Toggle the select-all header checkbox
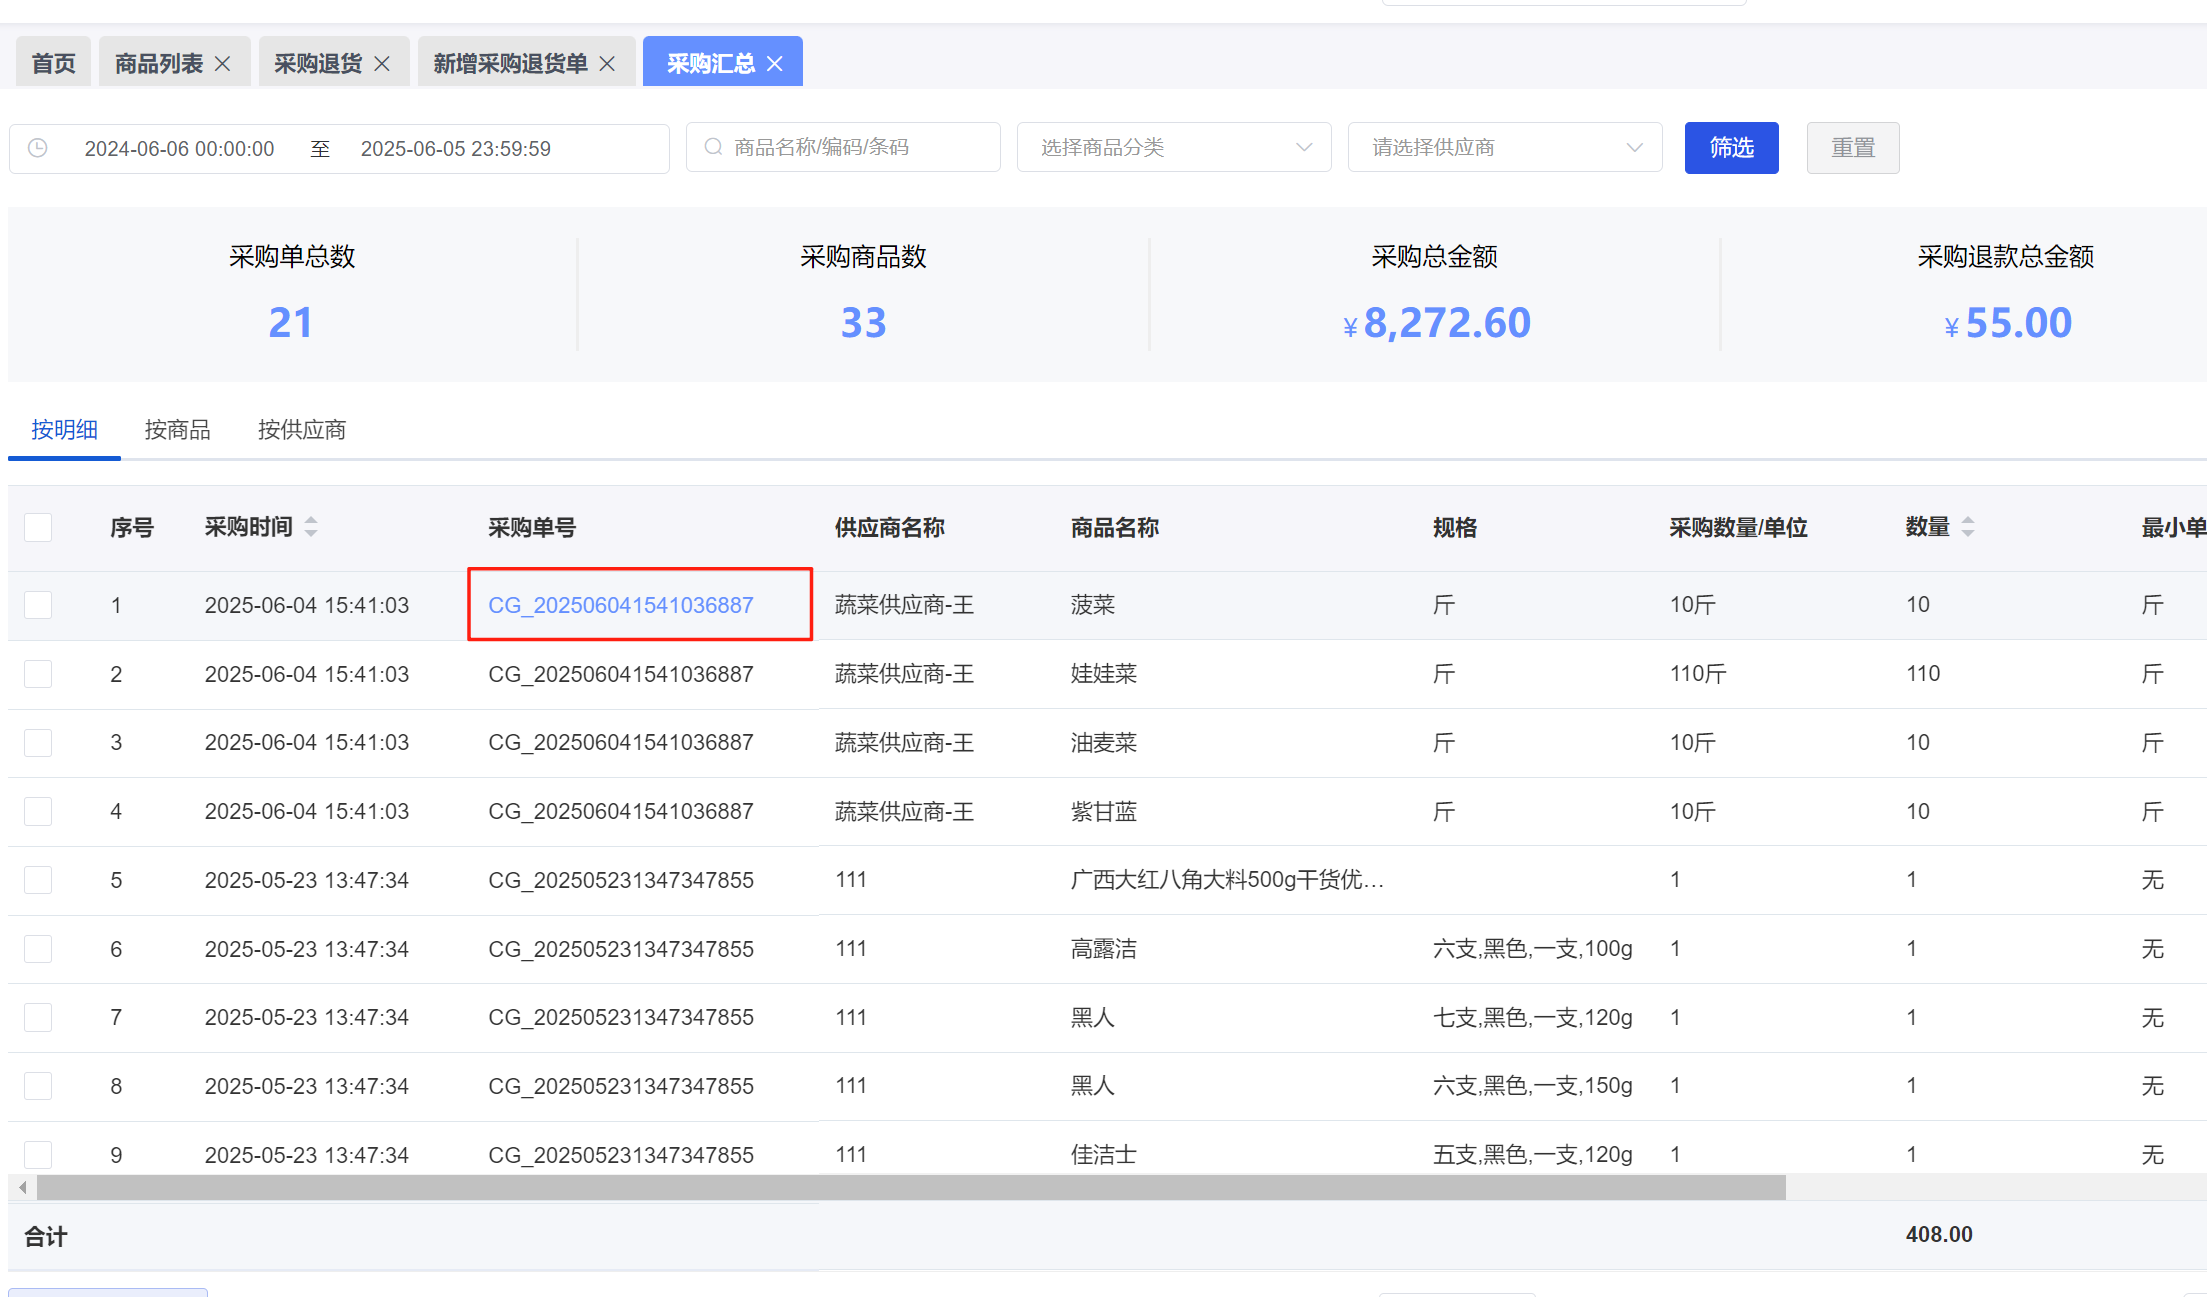The image size is (2207, 1297). 38,527
